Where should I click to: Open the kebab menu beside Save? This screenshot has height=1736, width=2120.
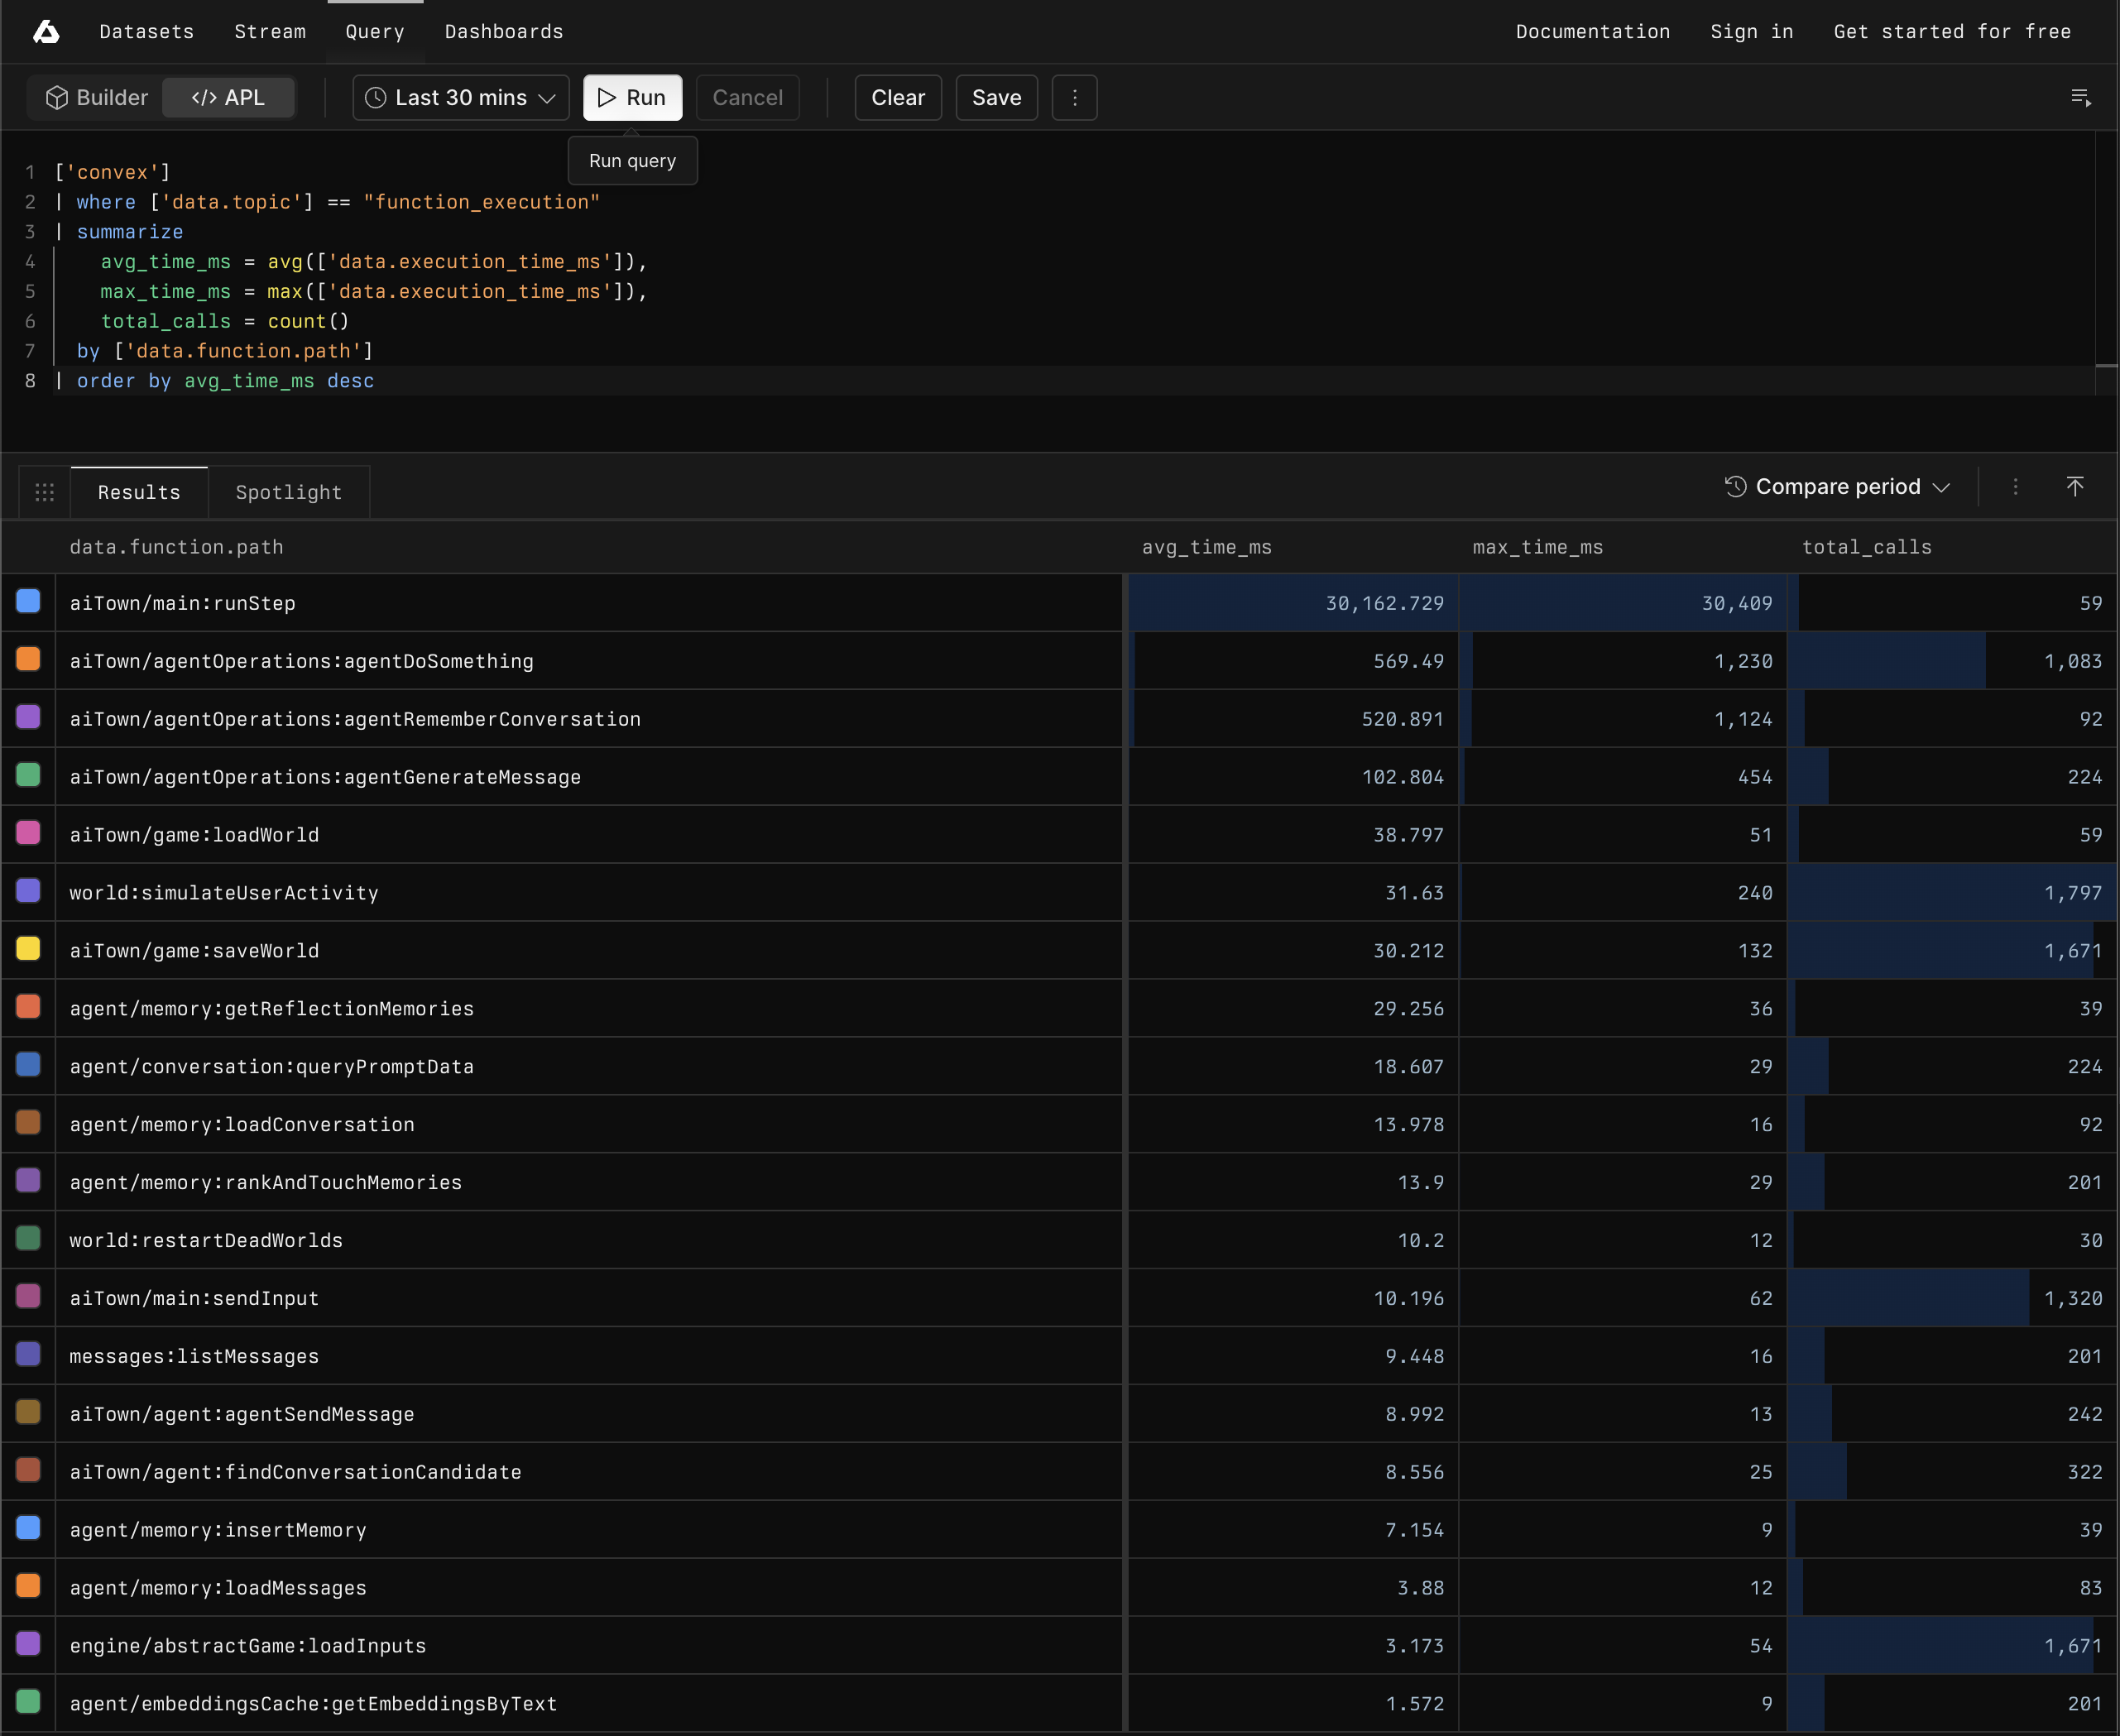coord(1074,97)
